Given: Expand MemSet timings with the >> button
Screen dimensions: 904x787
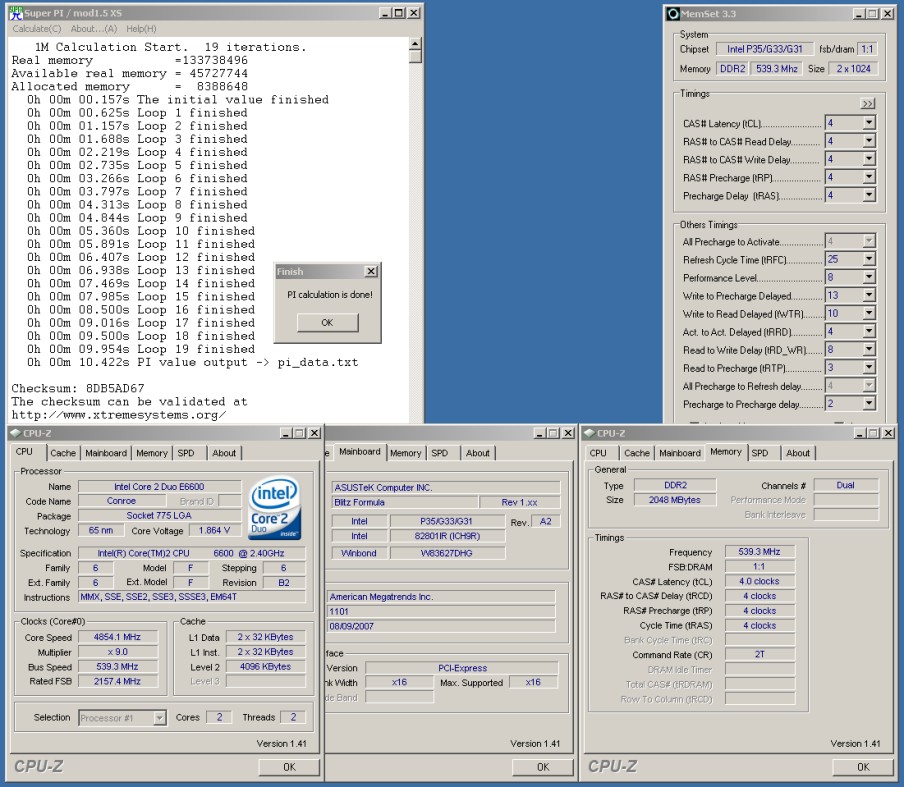Looking at the screenshot, I should [x=868, y=104].
